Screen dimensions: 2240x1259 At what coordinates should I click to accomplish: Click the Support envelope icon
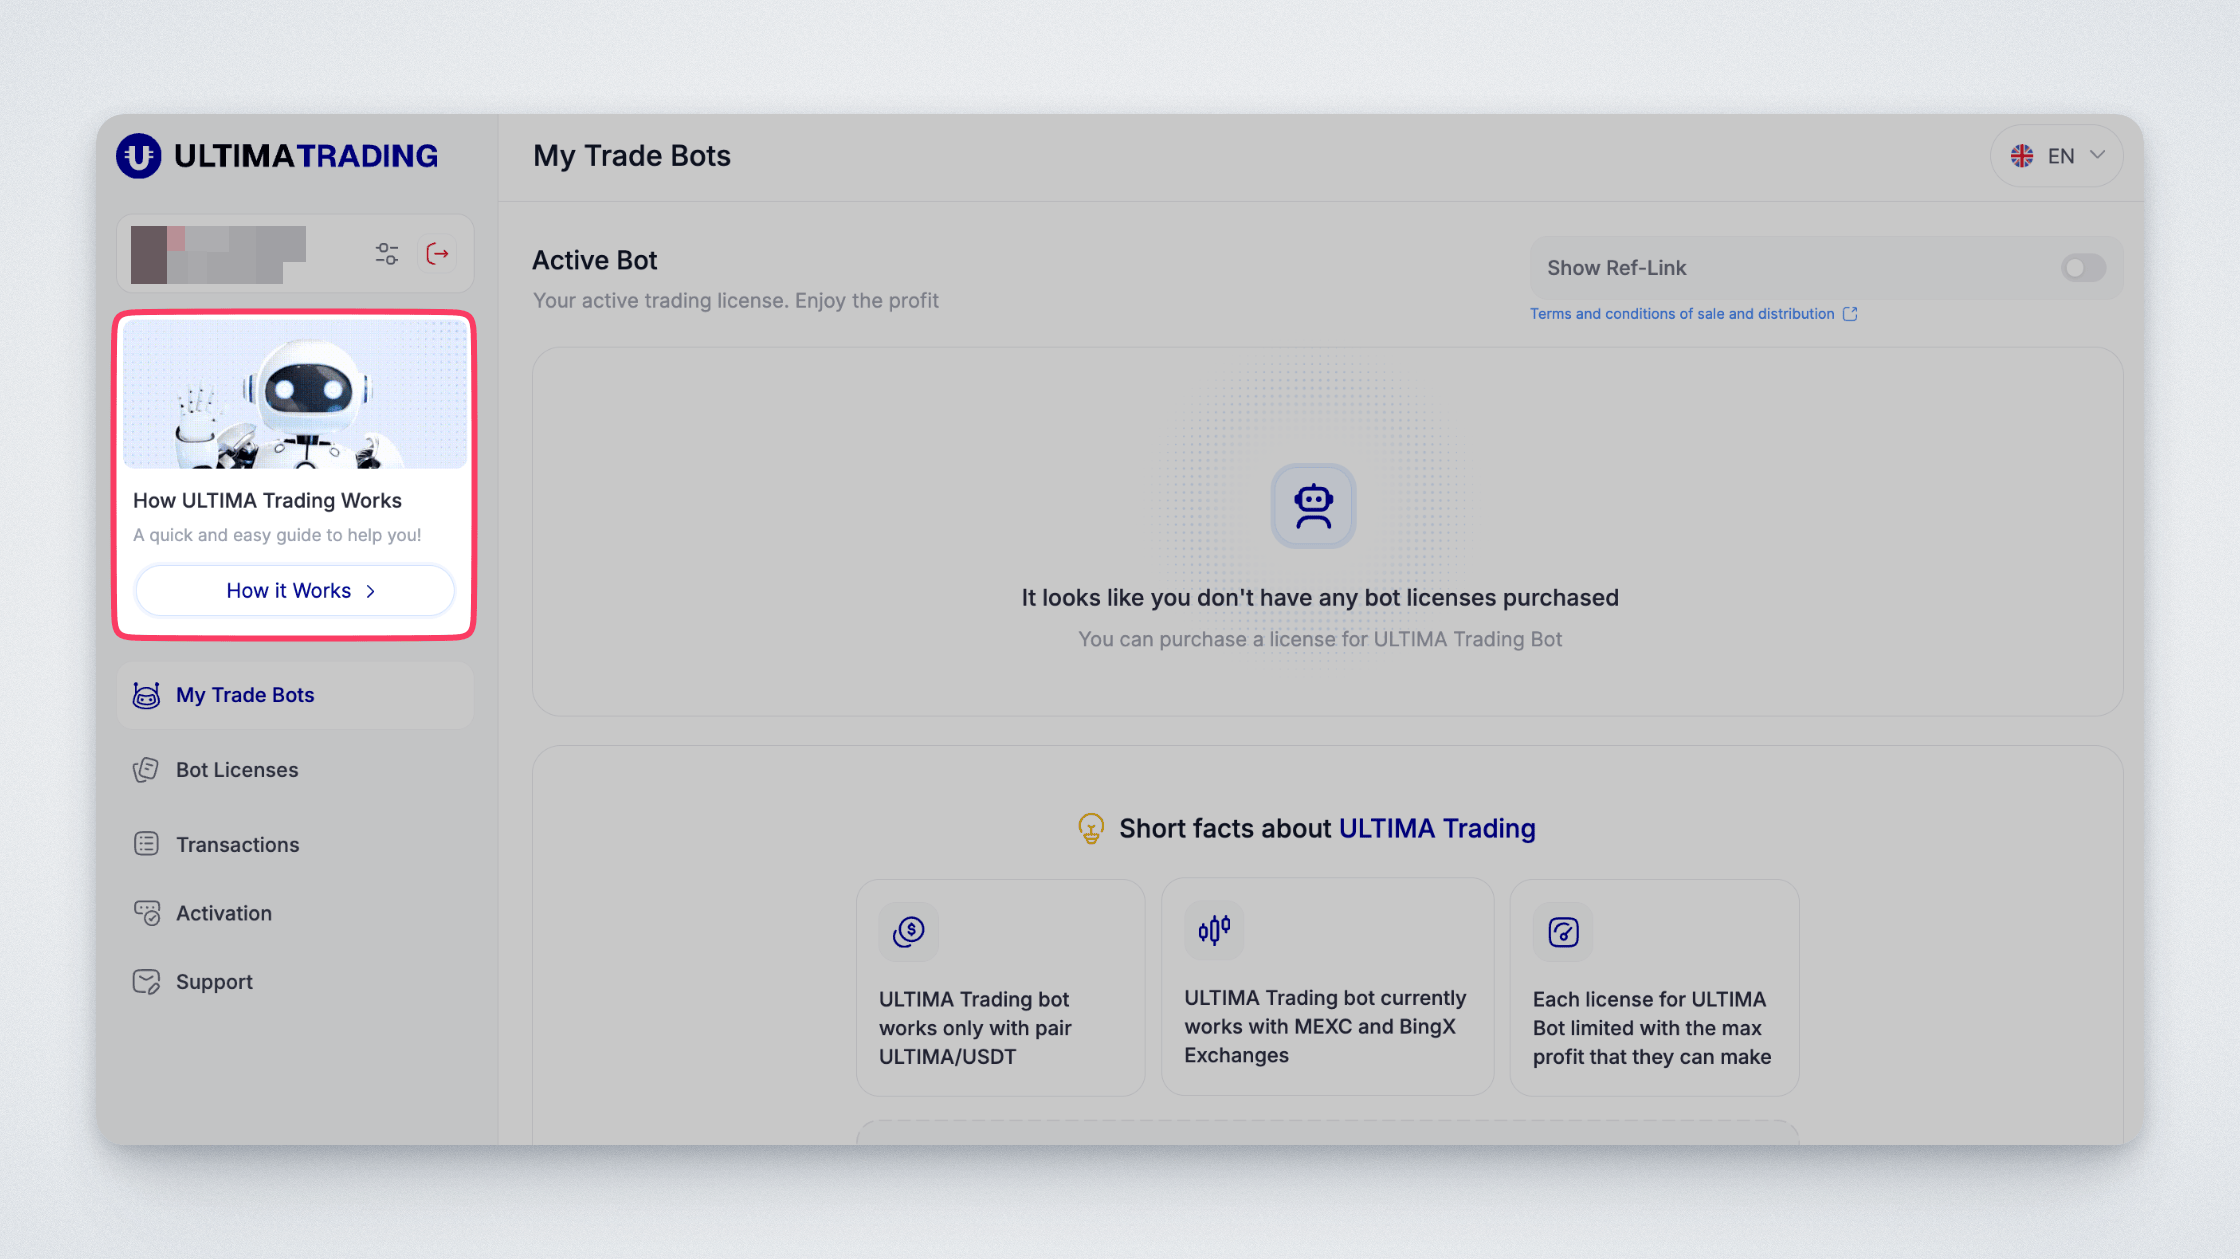pyautogui.click(x=146, y=982)
